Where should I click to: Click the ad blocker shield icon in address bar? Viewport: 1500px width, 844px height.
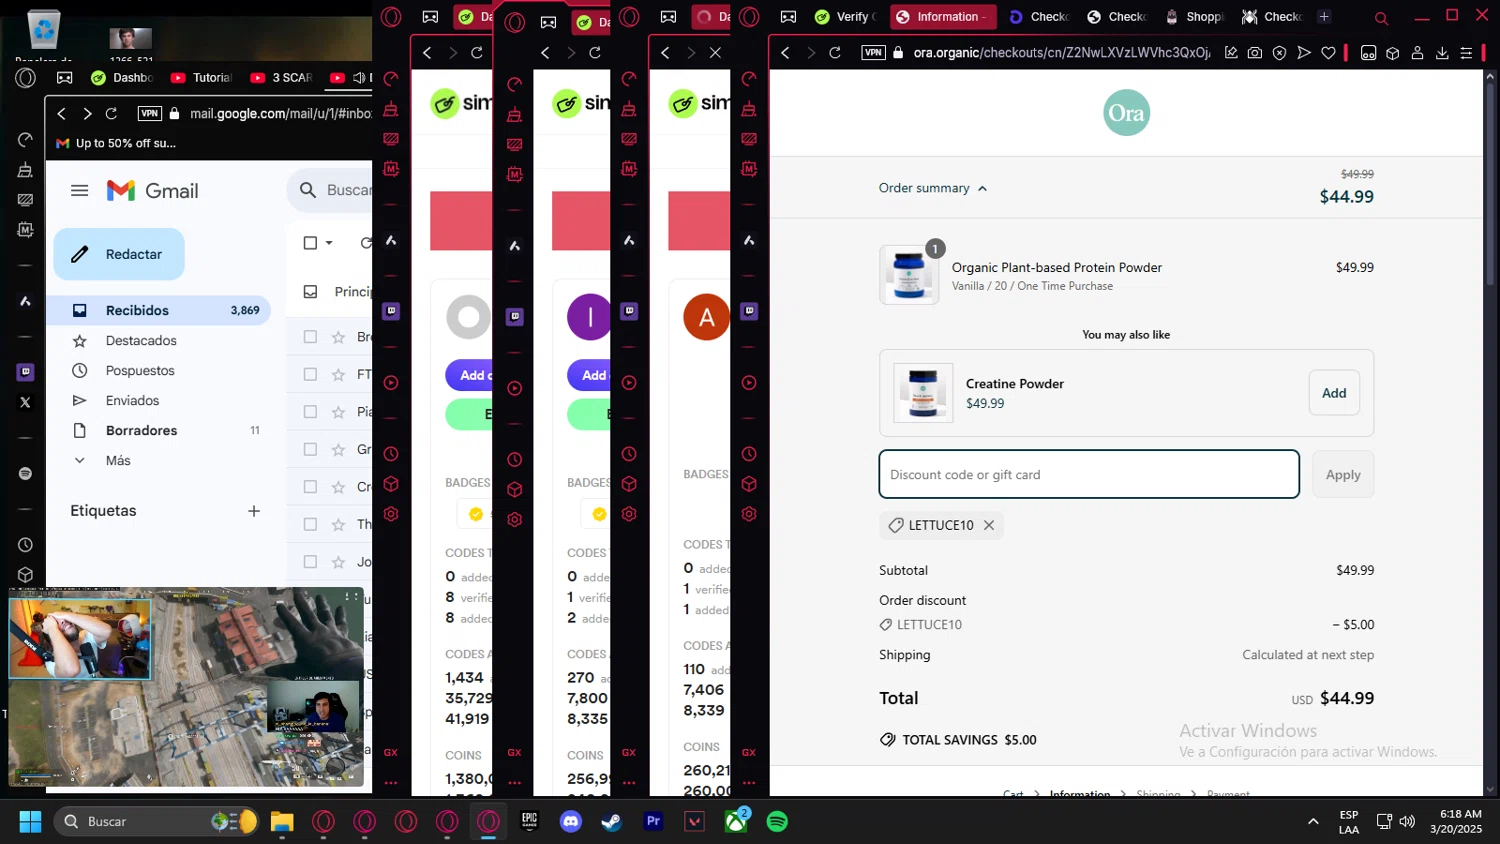[1279, 53]
